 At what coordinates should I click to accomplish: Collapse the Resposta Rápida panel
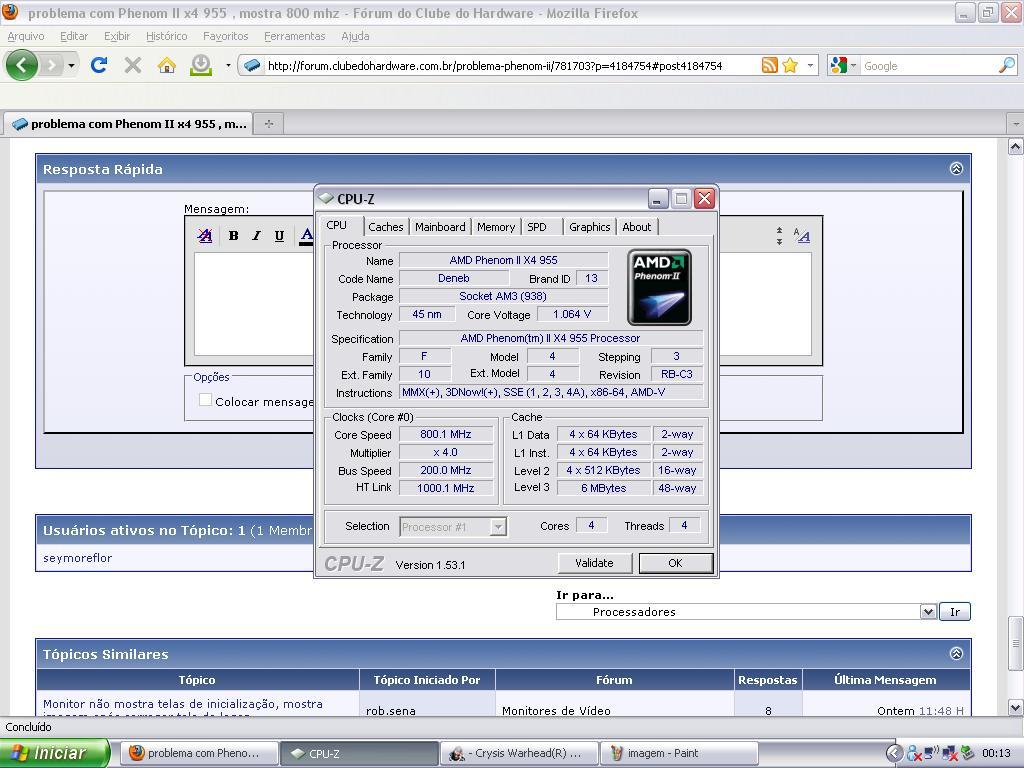coord(956,169)
